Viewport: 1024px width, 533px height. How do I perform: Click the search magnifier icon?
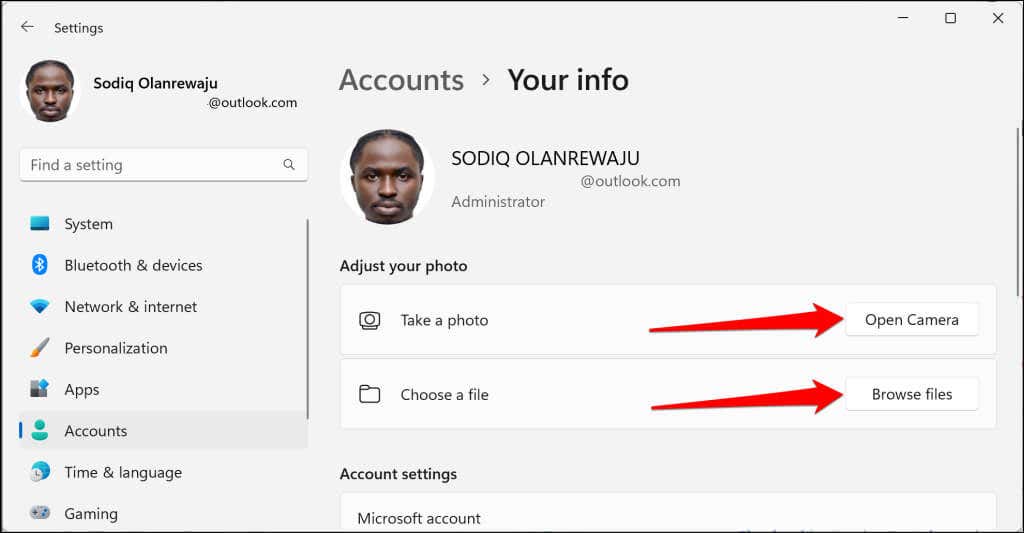click(289, 165)
